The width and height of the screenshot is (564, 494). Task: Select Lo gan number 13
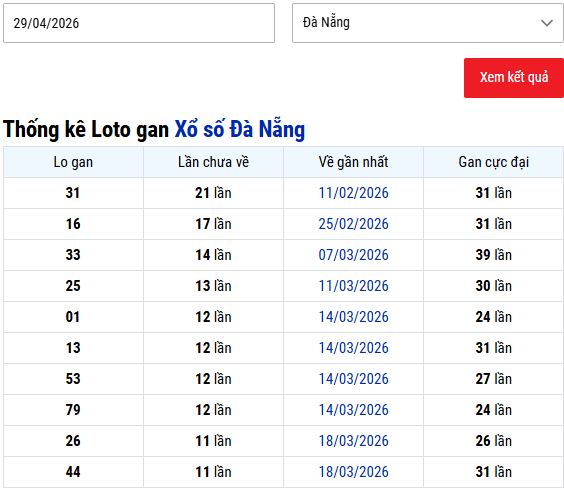click(73, 348)
